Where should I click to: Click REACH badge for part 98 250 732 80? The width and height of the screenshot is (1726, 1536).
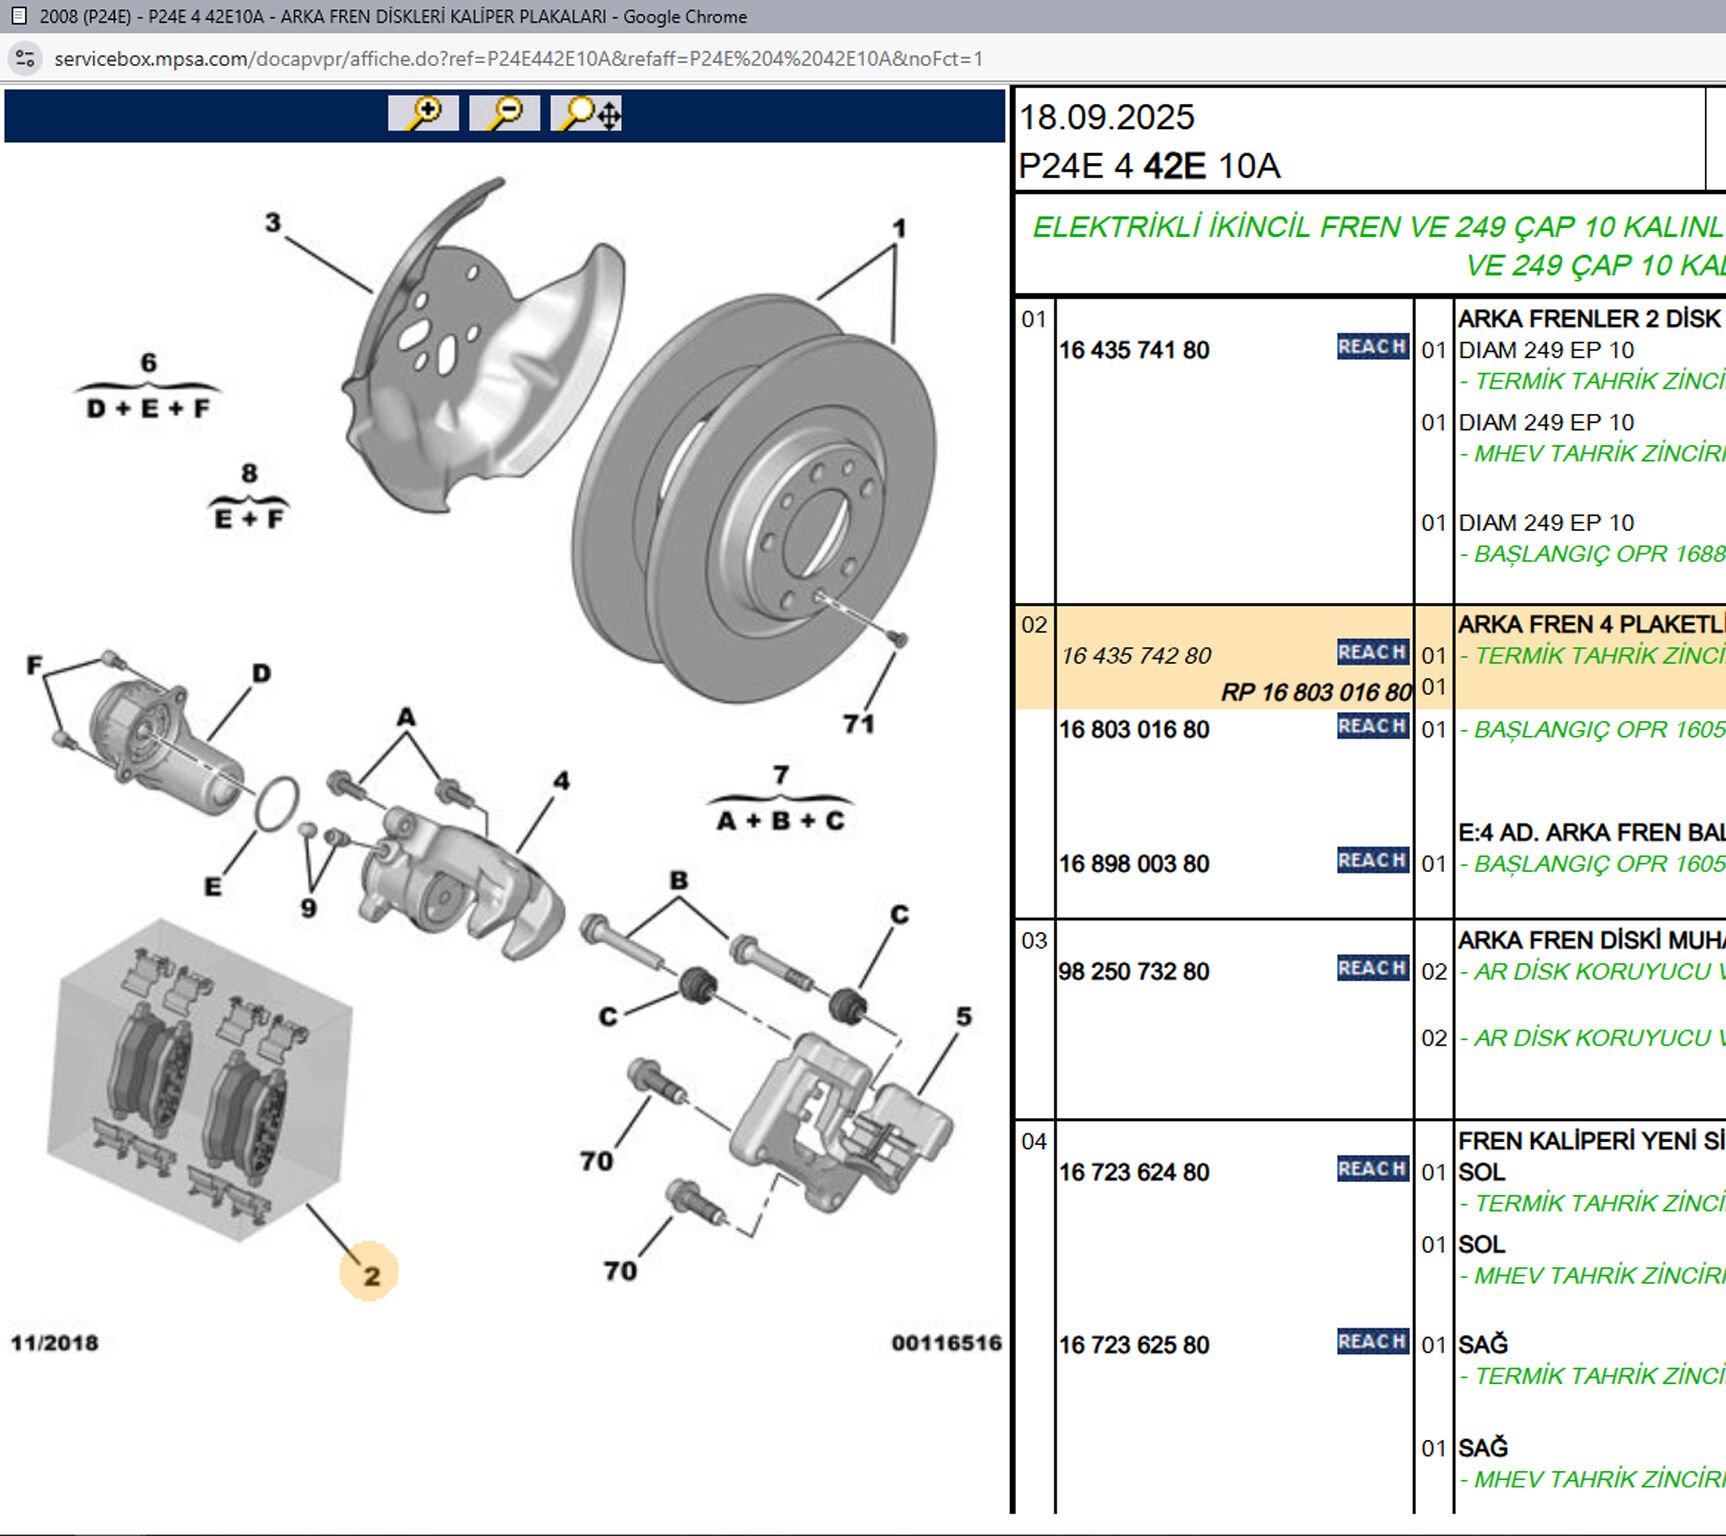click(1372, 969)
